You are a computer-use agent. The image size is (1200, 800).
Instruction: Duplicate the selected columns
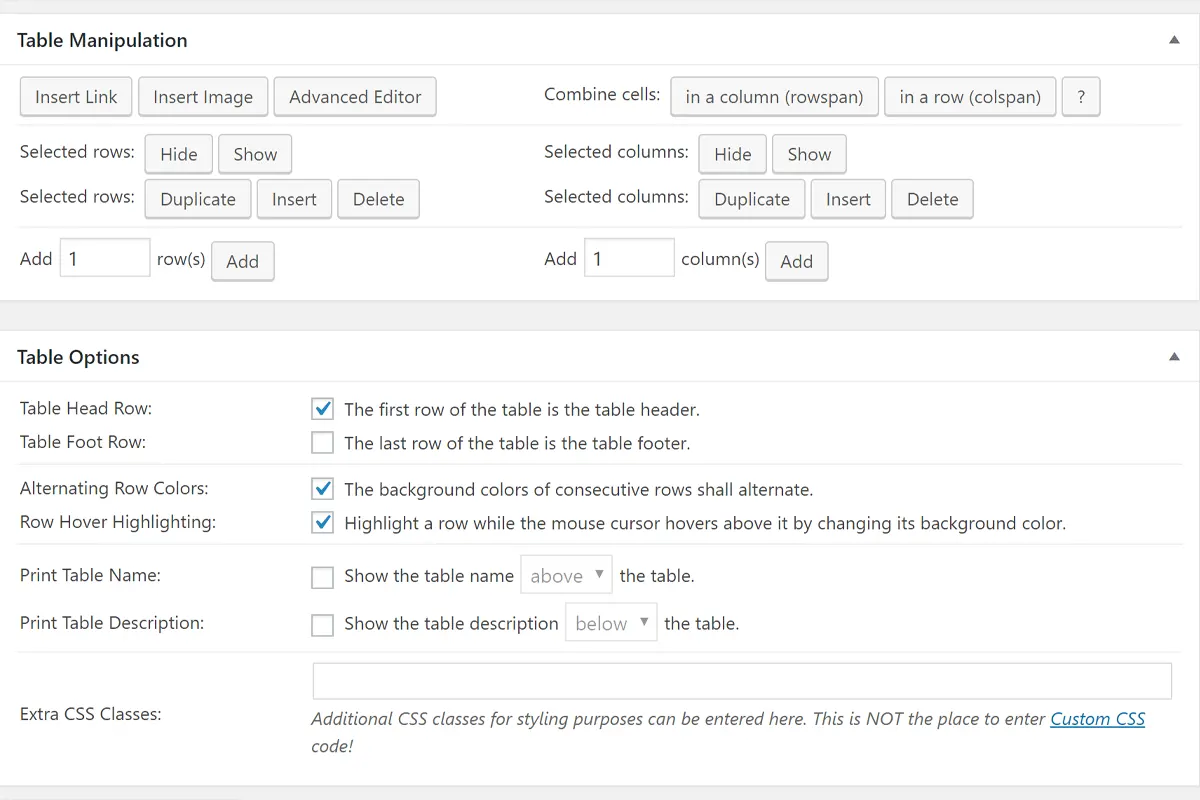coord(752,199)
